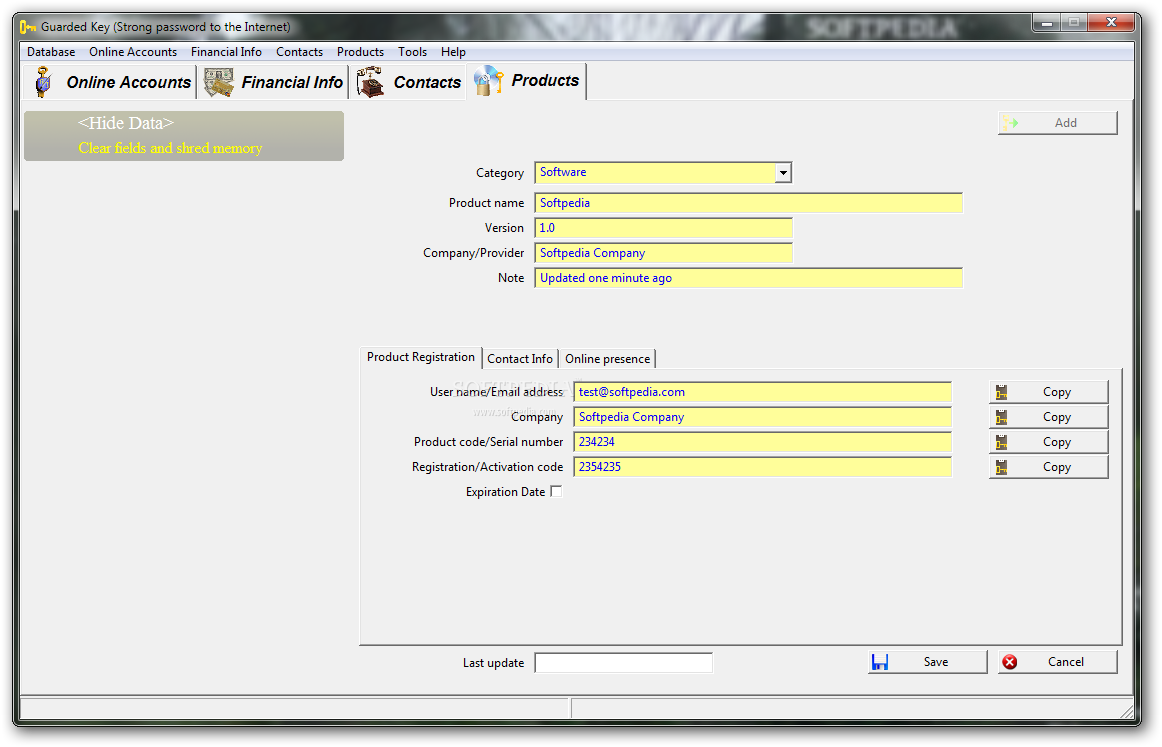Click Clear fields and shred memory
Image resolution: width=1162 pixels, height=747 pixels.
click(x=170, y=148)
